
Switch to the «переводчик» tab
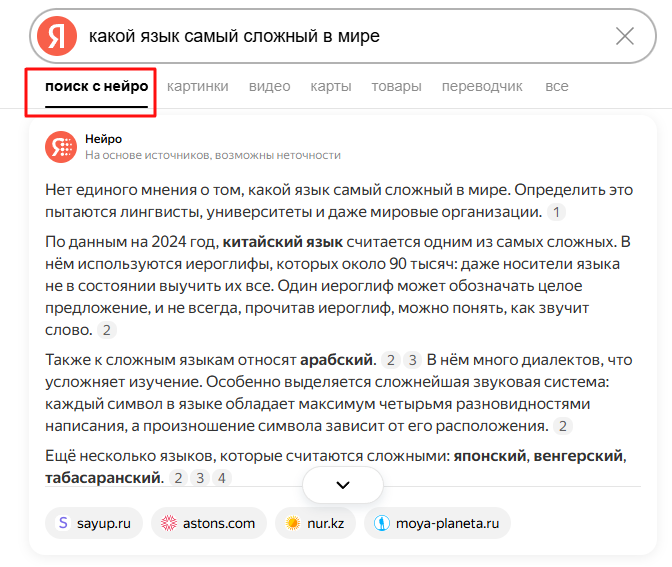pyautogui.click(x=482, y=87)
